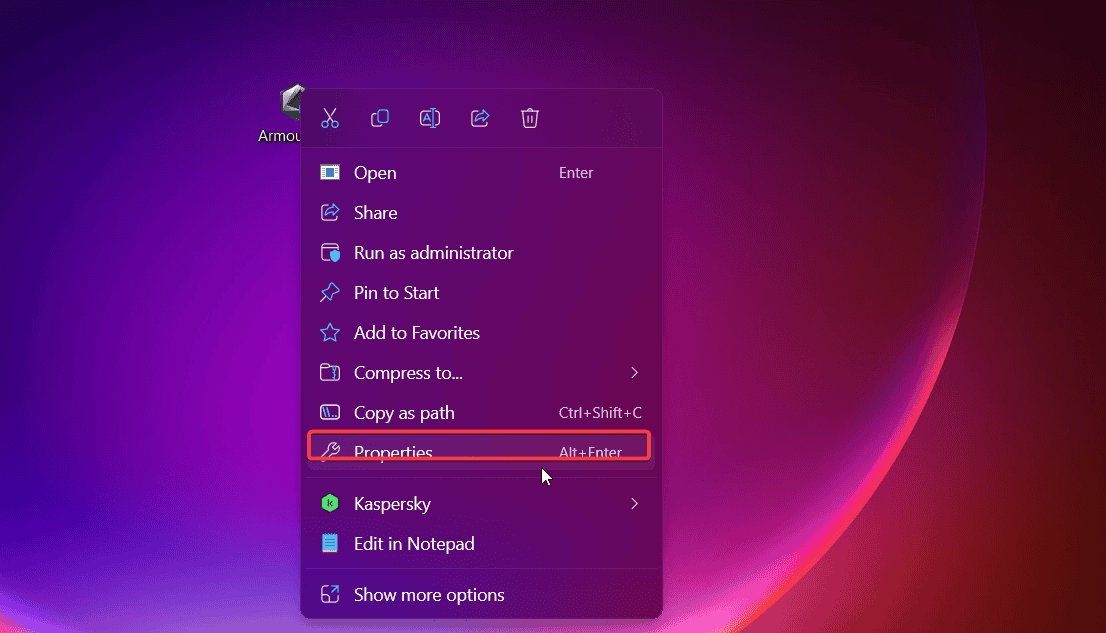Click the Share arrow icon in top row

coord(480,118)
